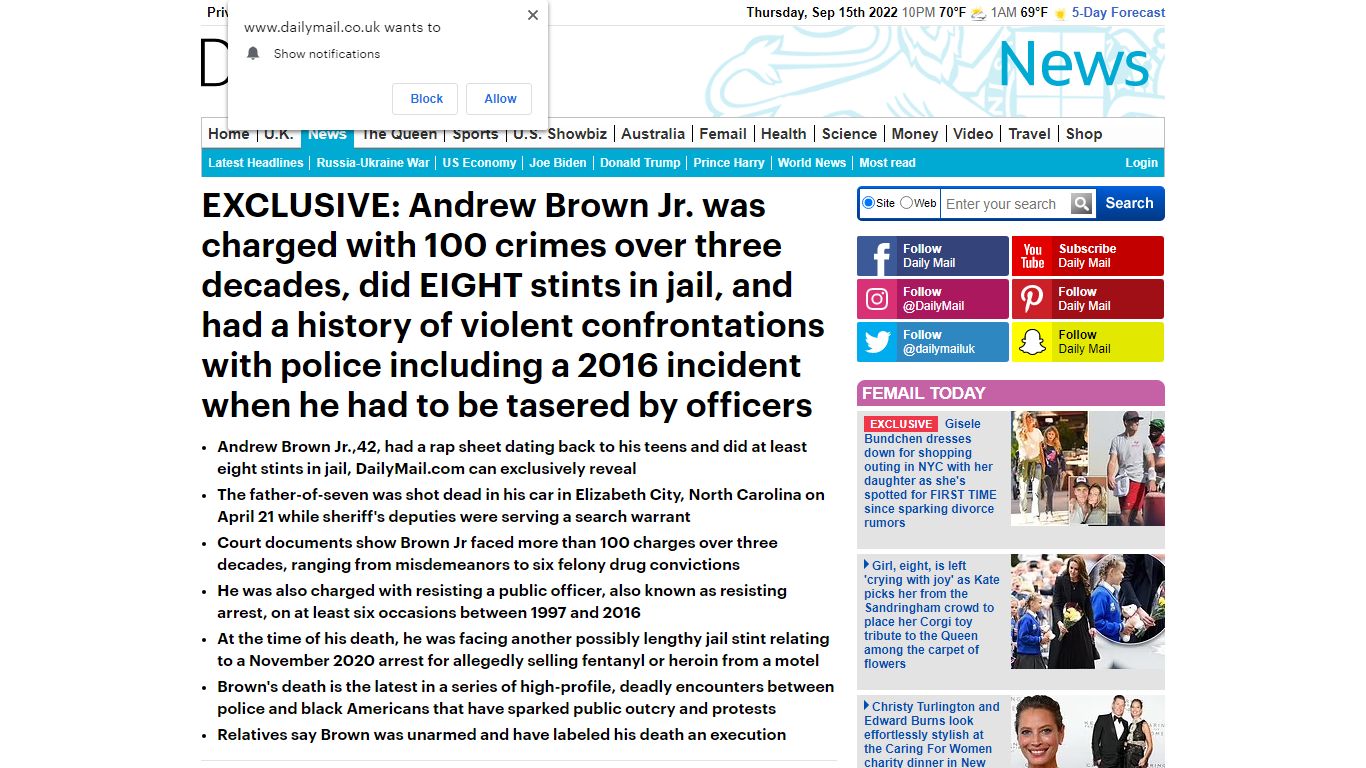Follow Daily Mail on Snapchat

[x=1088, y=342]
